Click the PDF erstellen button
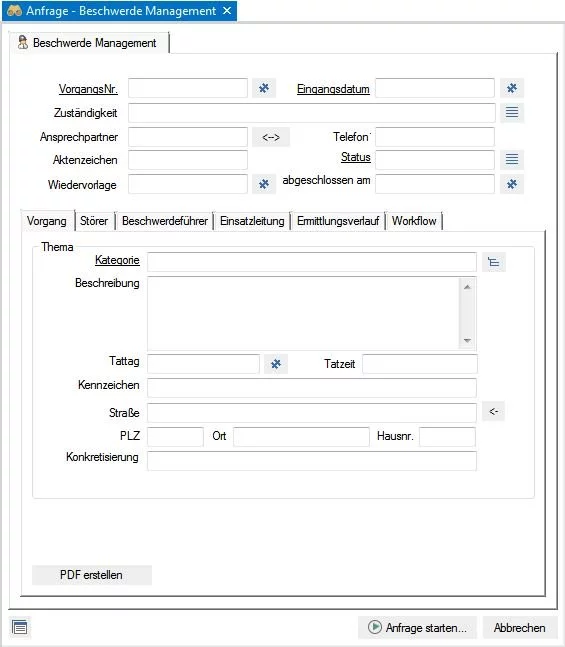The height and width of the screenshot is (647, 565). 92,575
